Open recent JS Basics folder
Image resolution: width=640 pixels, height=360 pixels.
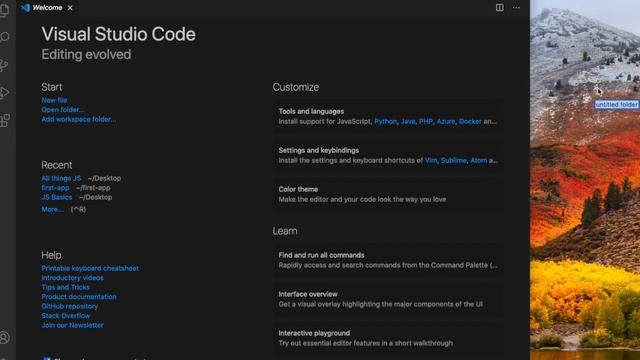pyautogui.click(x=56, y=197)
